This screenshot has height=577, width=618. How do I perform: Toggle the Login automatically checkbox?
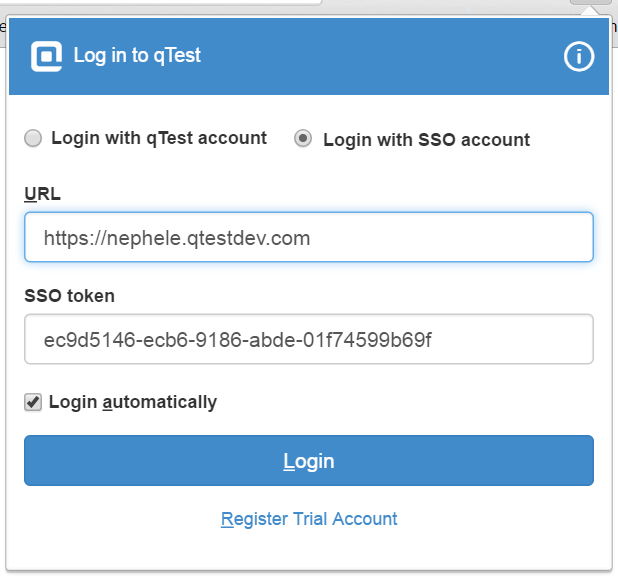pos(33,402)
